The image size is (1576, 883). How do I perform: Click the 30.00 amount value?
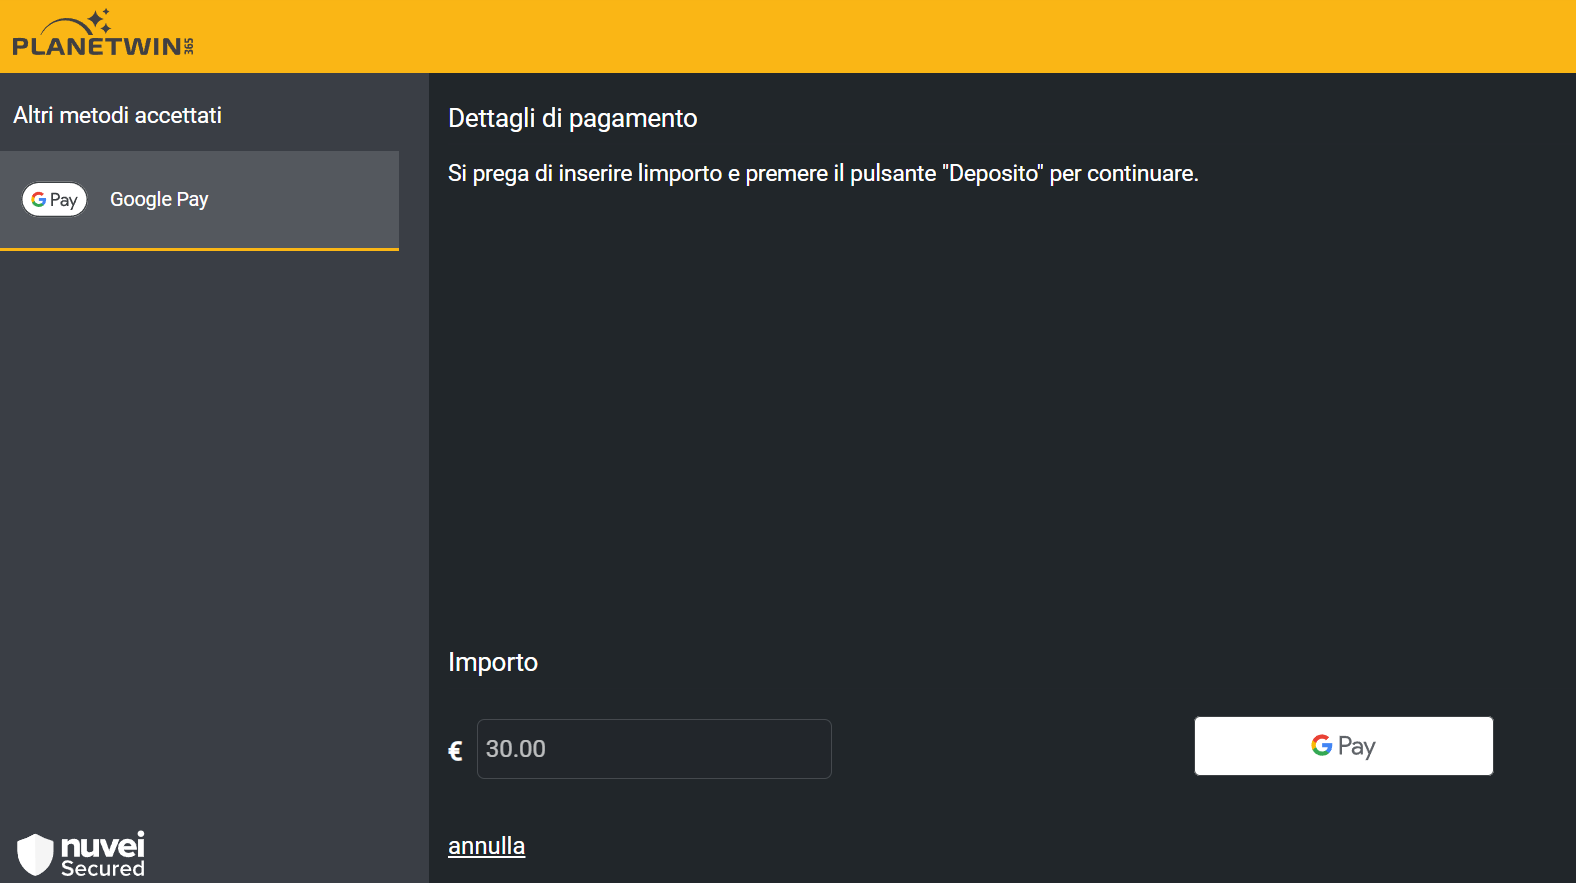pos(516,749)
